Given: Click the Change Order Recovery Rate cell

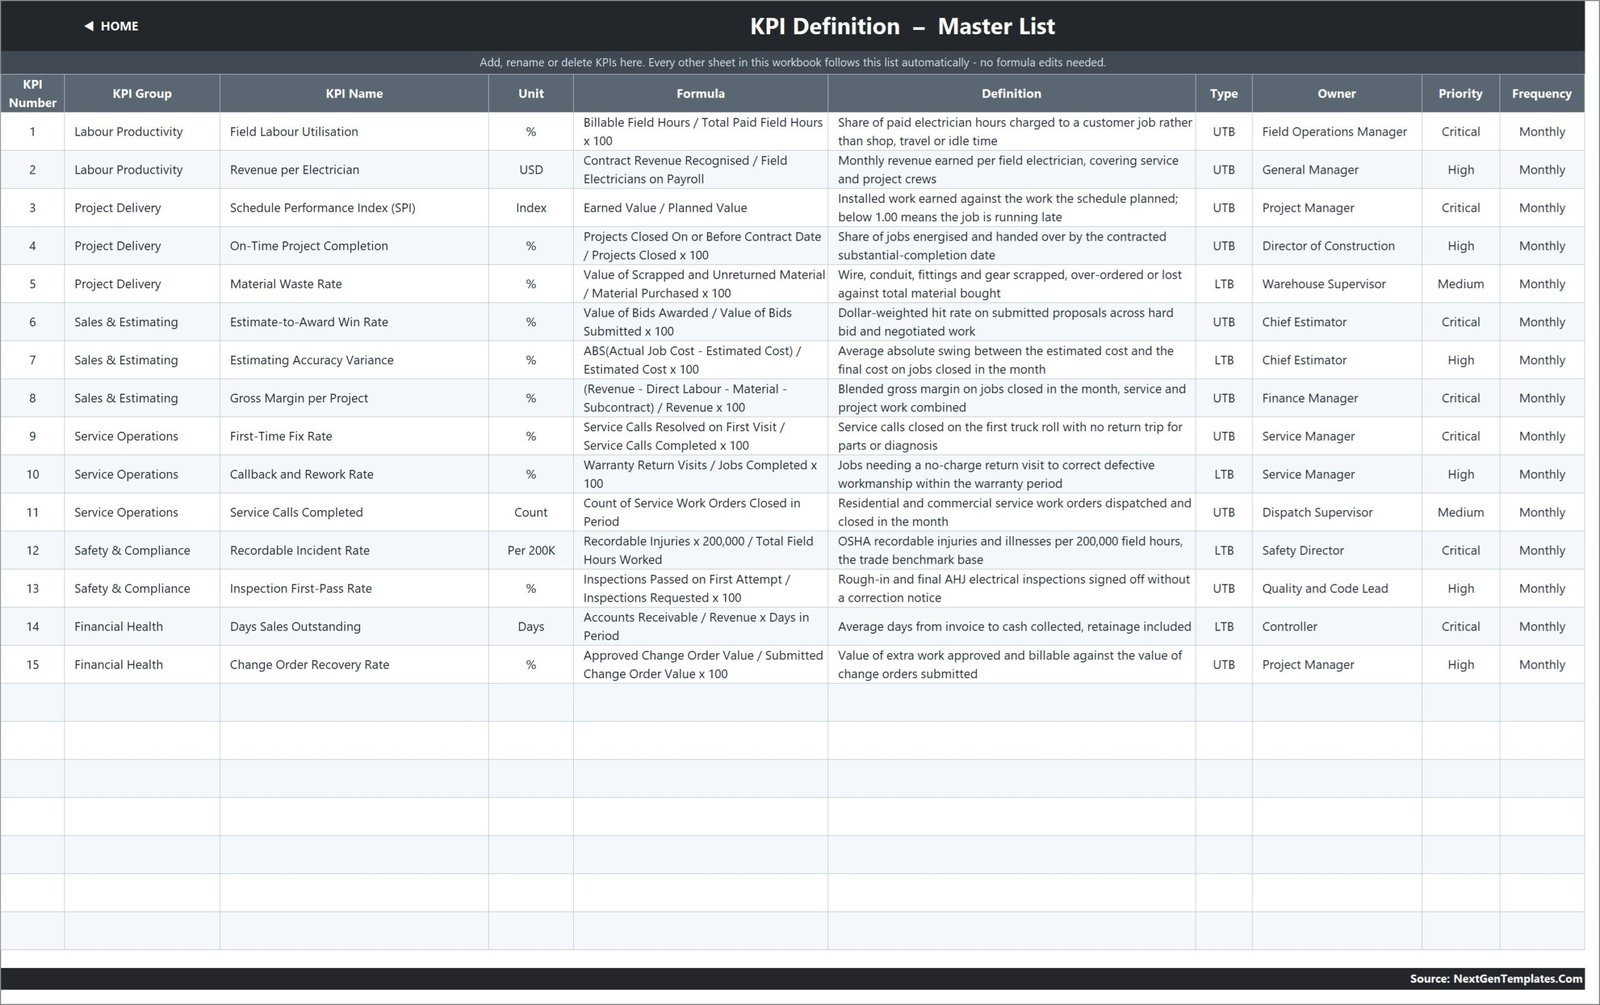Looking at the screenshot, I should pos(354,664).
